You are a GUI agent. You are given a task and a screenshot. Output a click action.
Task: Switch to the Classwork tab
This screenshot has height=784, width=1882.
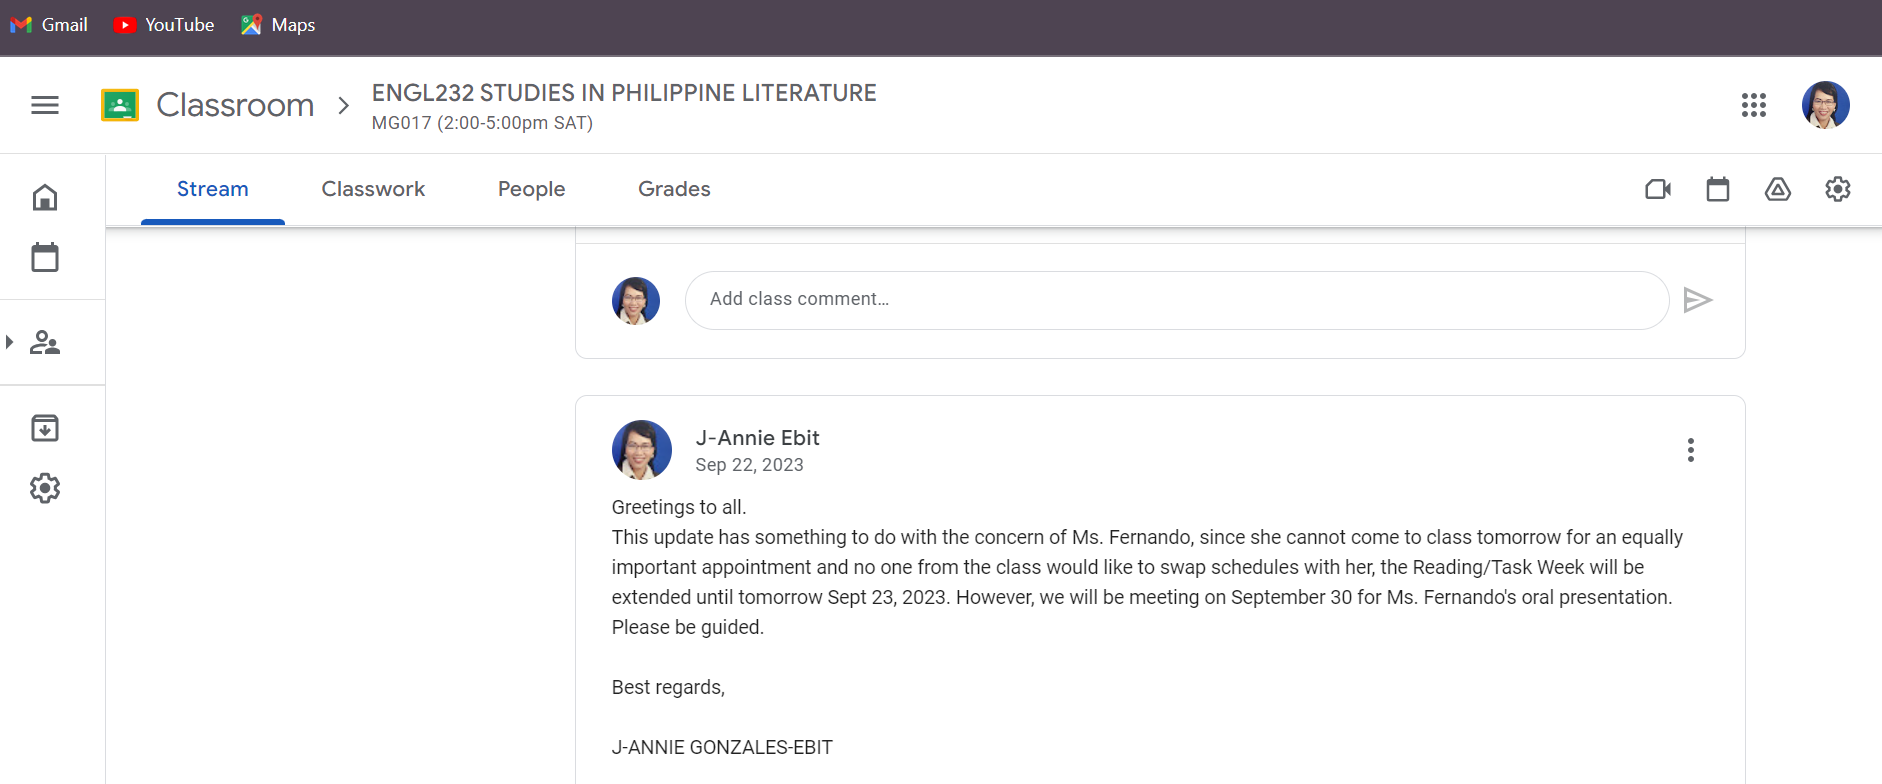373,189
